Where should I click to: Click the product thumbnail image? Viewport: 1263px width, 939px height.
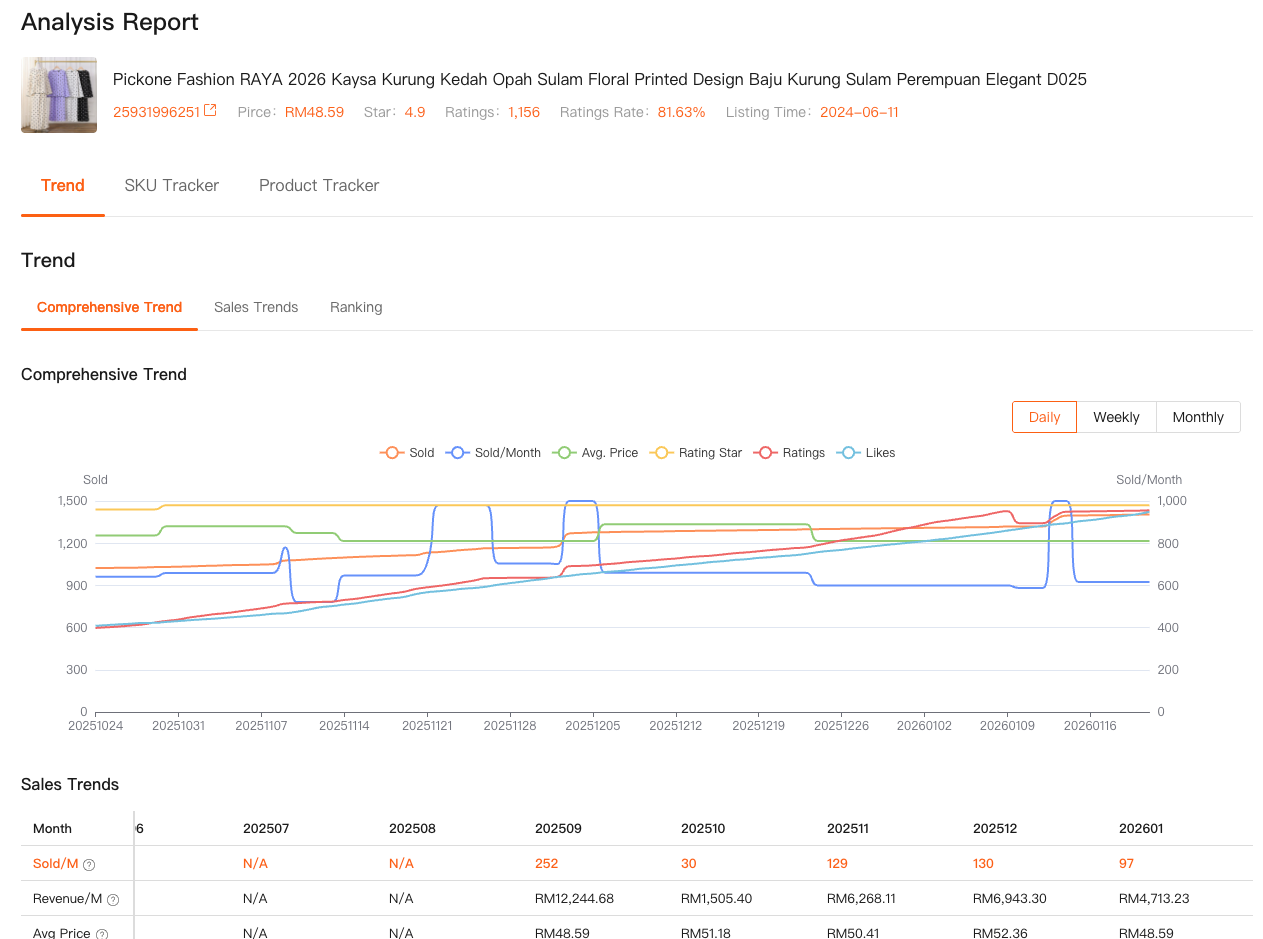[59, 95]
